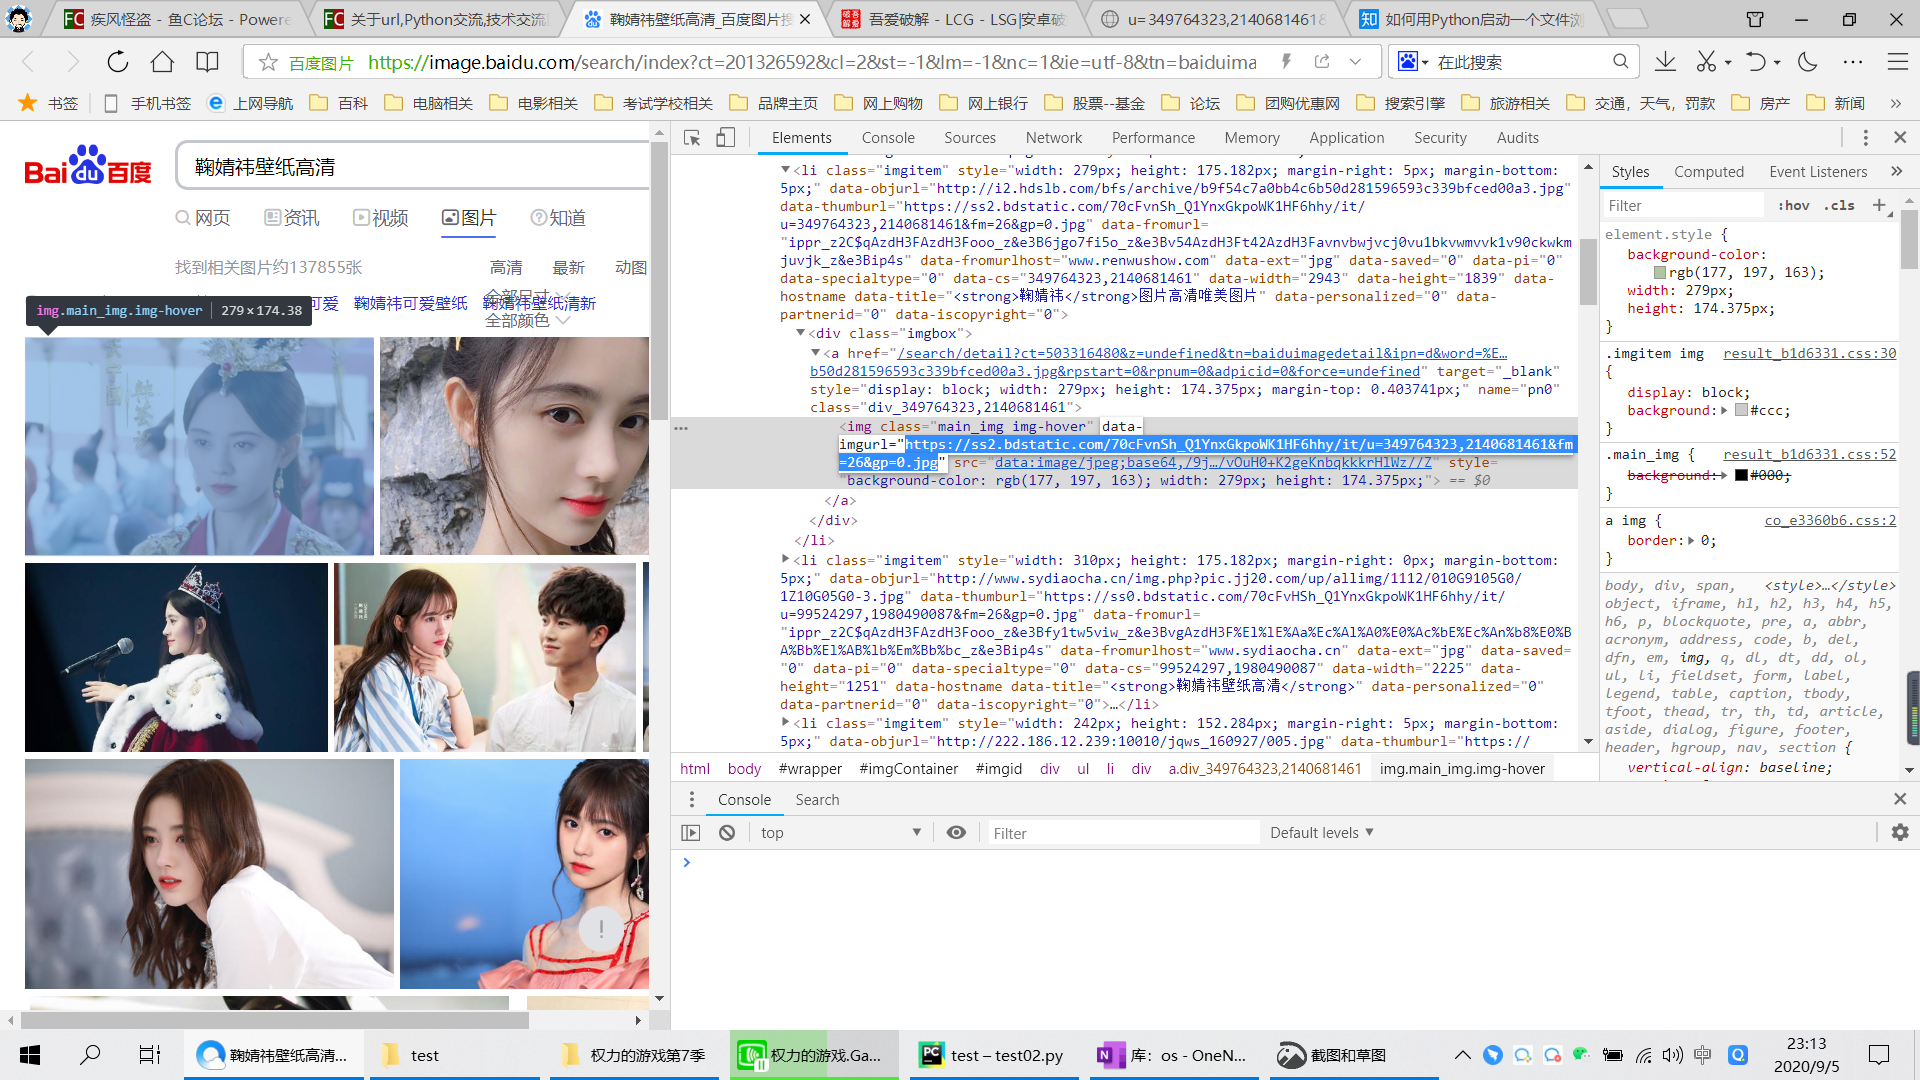The width and height of the screenshot is (1920, 1080).
Task: Close the console drawer
Action: tap(1900, 799)
